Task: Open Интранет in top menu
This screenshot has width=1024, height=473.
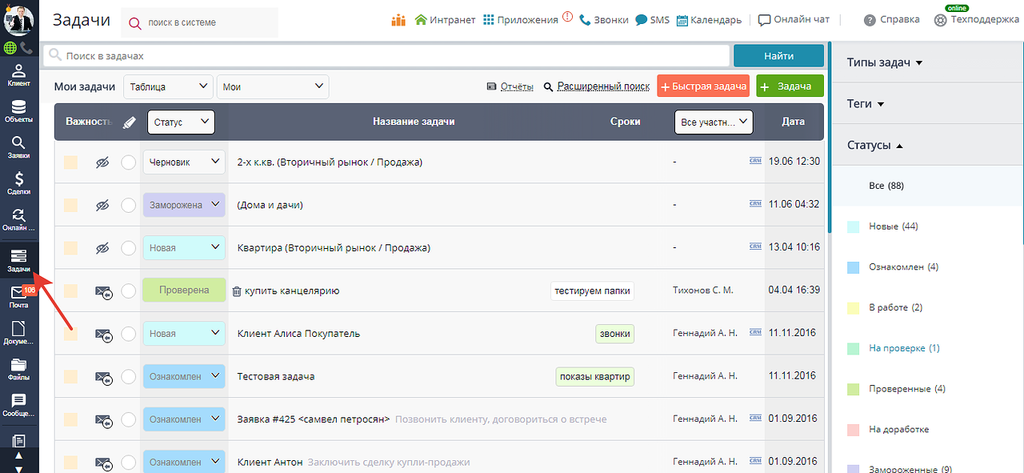Action: (445, 20)
